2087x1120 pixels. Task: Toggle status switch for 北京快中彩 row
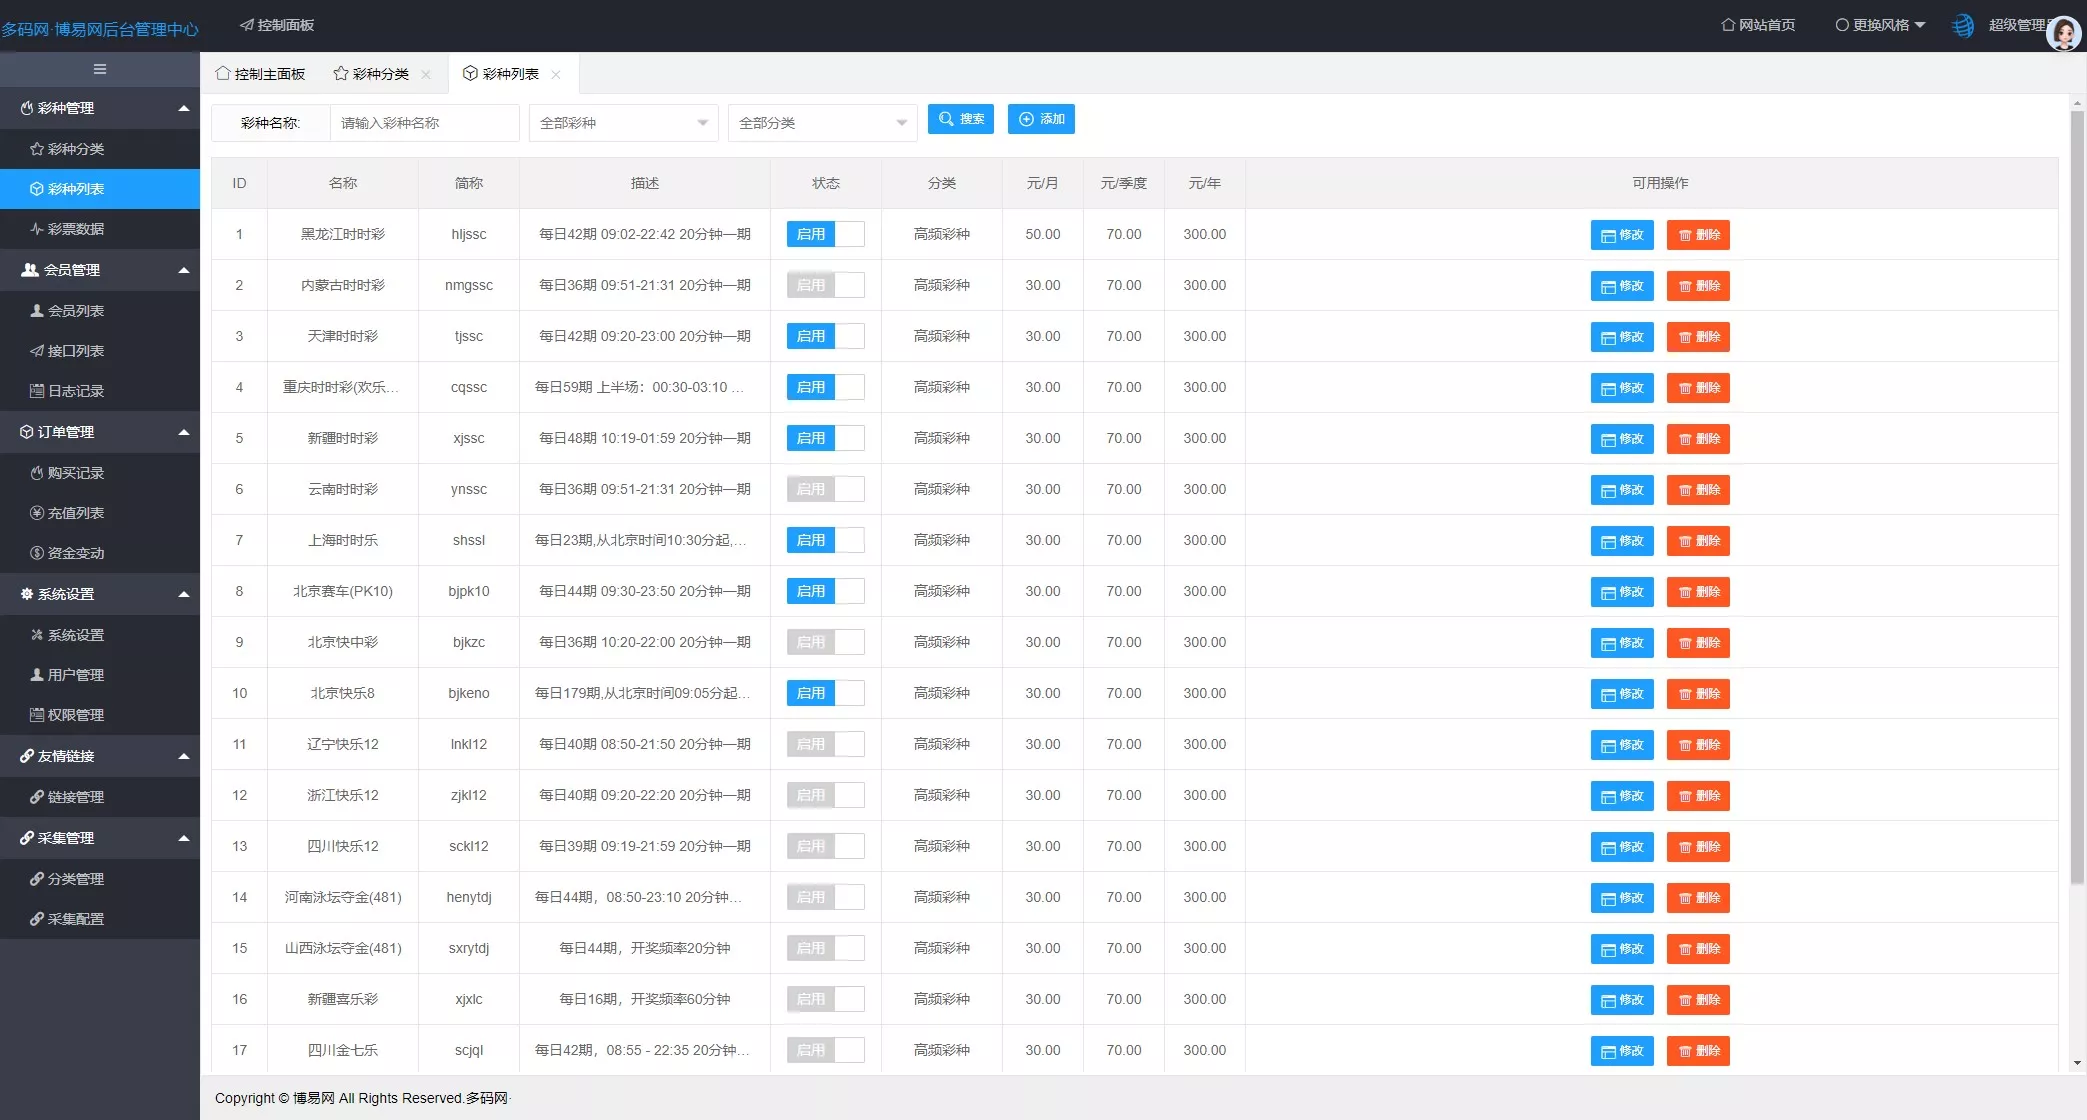coord(825,642)
